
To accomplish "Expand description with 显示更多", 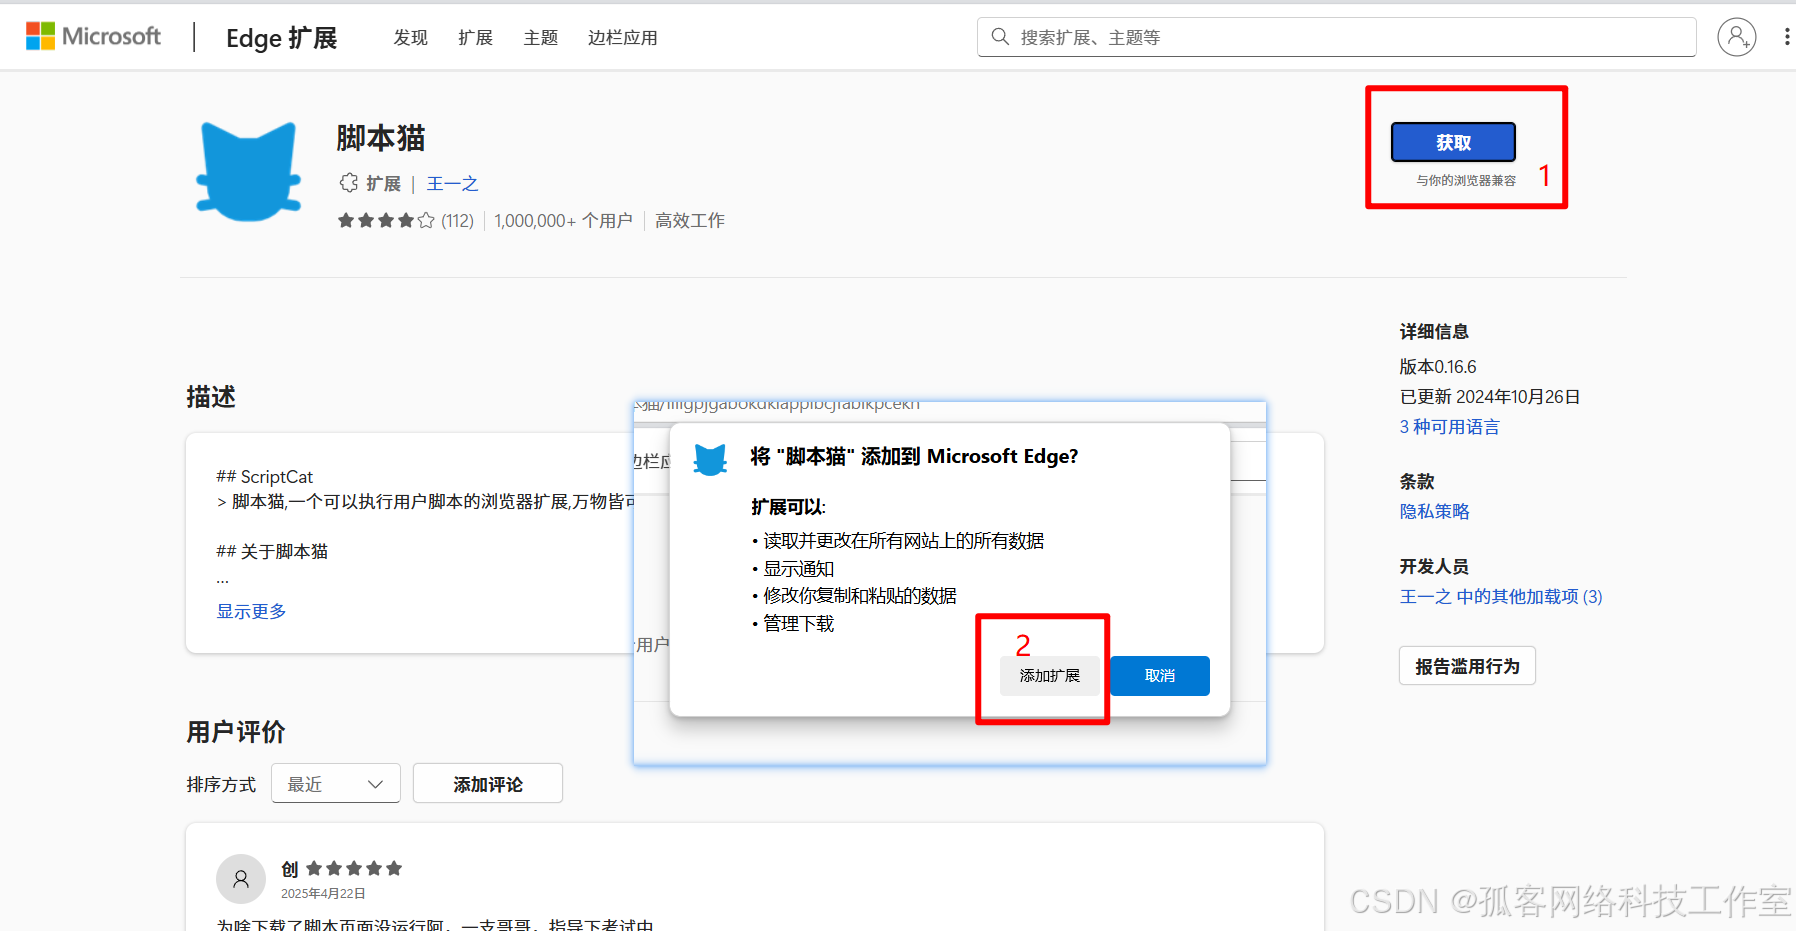I will pos(251,611).
